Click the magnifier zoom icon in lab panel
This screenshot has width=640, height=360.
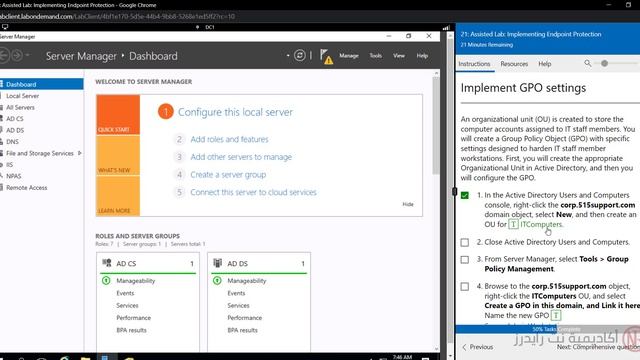587,63
